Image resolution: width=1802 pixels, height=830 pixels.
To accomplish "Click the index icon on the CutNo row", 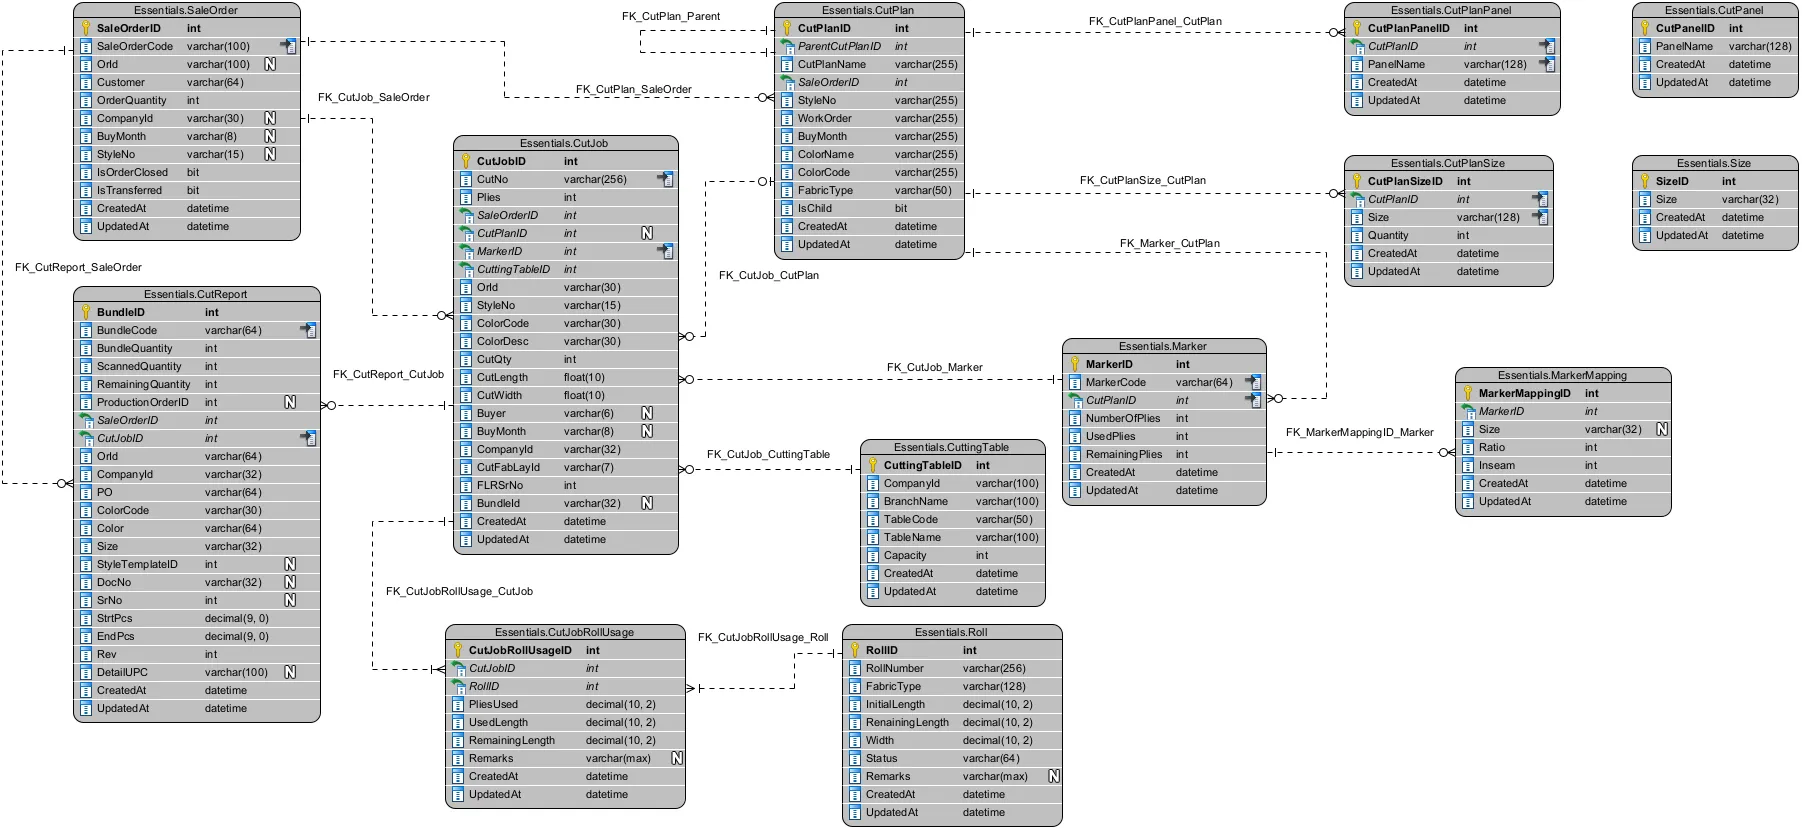I will click(x=665, y=179).
